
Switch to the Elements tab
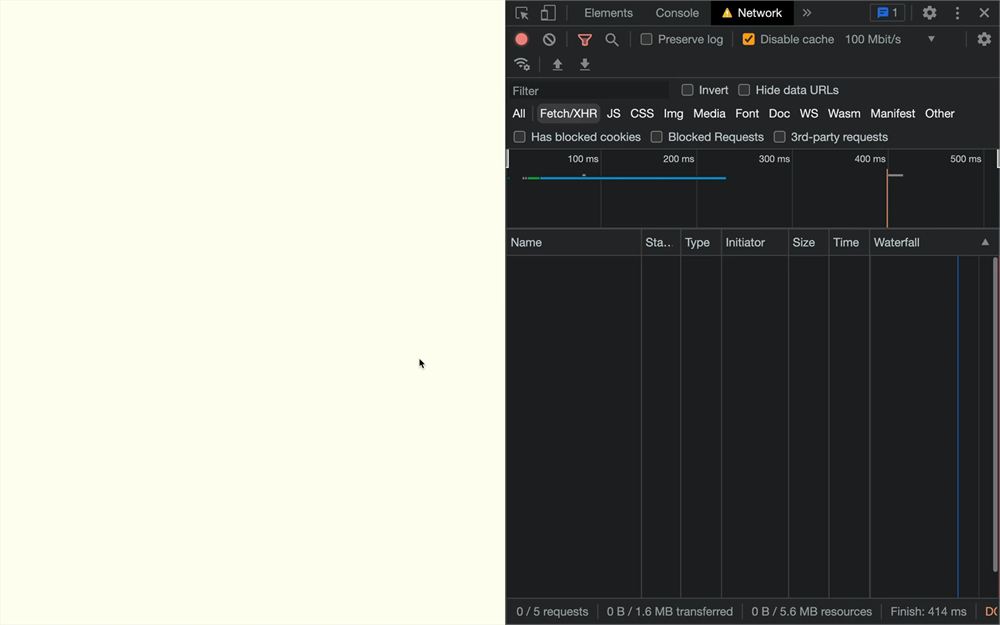[608, 13]
